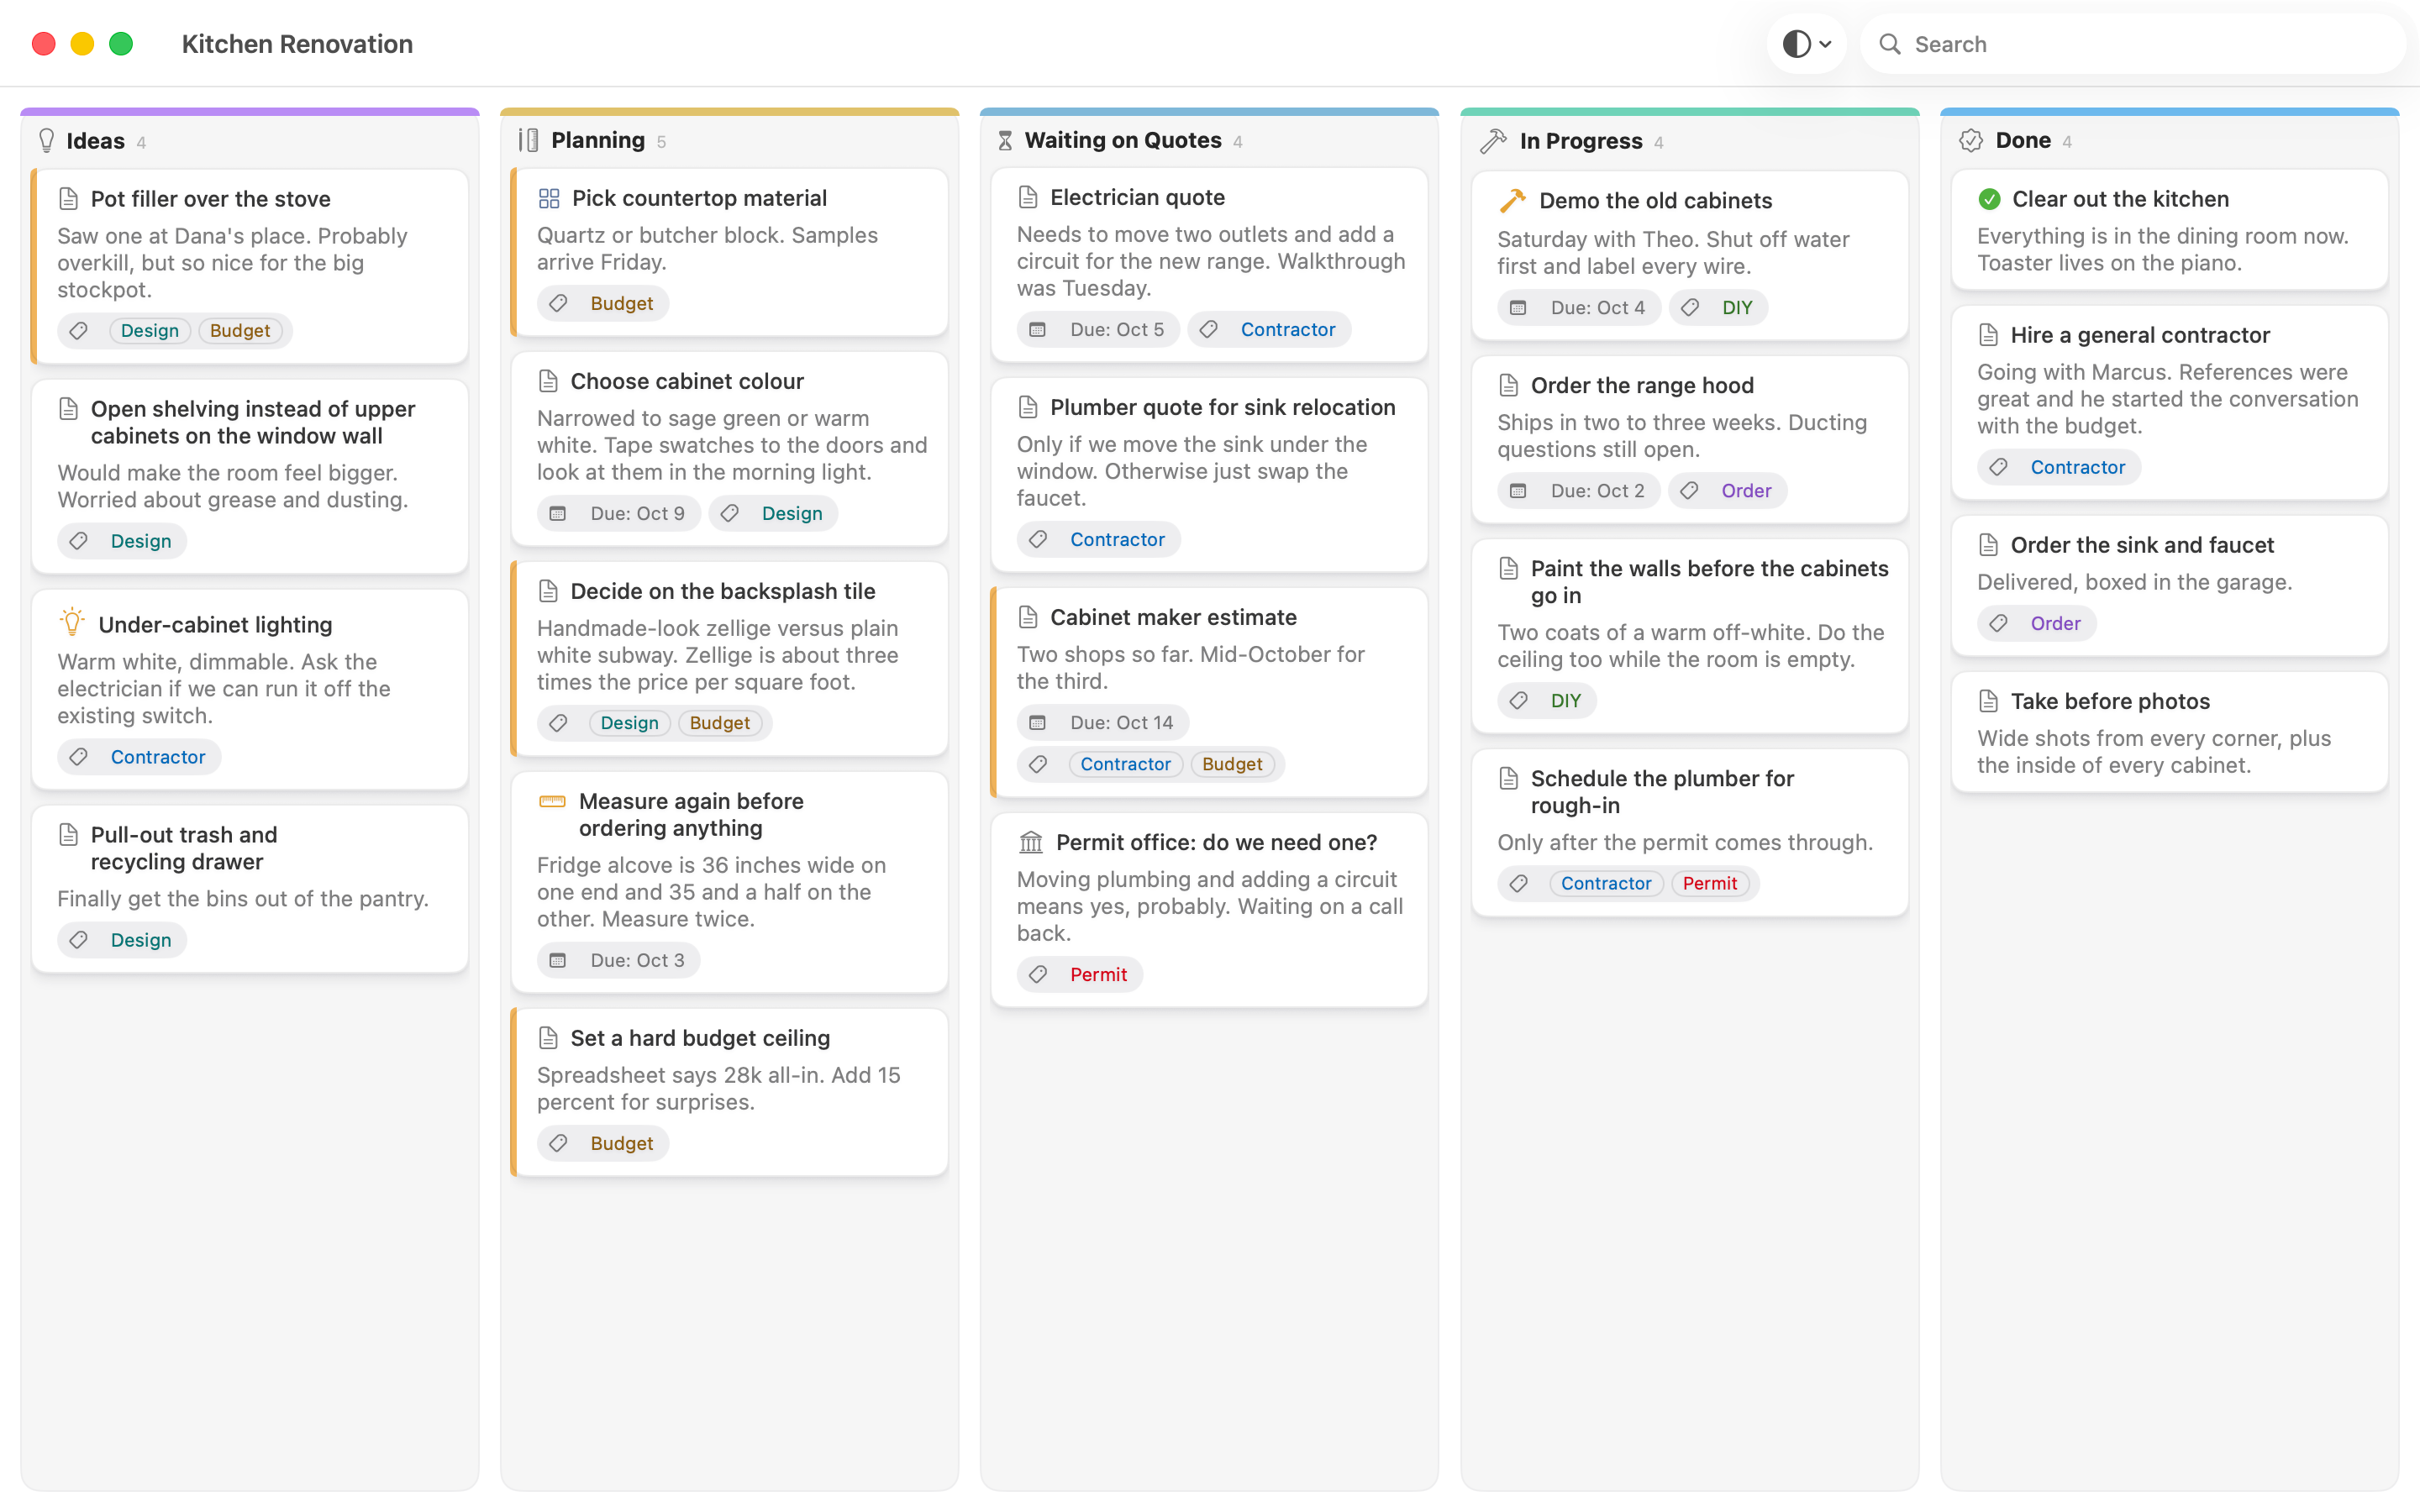
Task: Click the Waiting on Quotes column title
Action: coord(1123,140)
